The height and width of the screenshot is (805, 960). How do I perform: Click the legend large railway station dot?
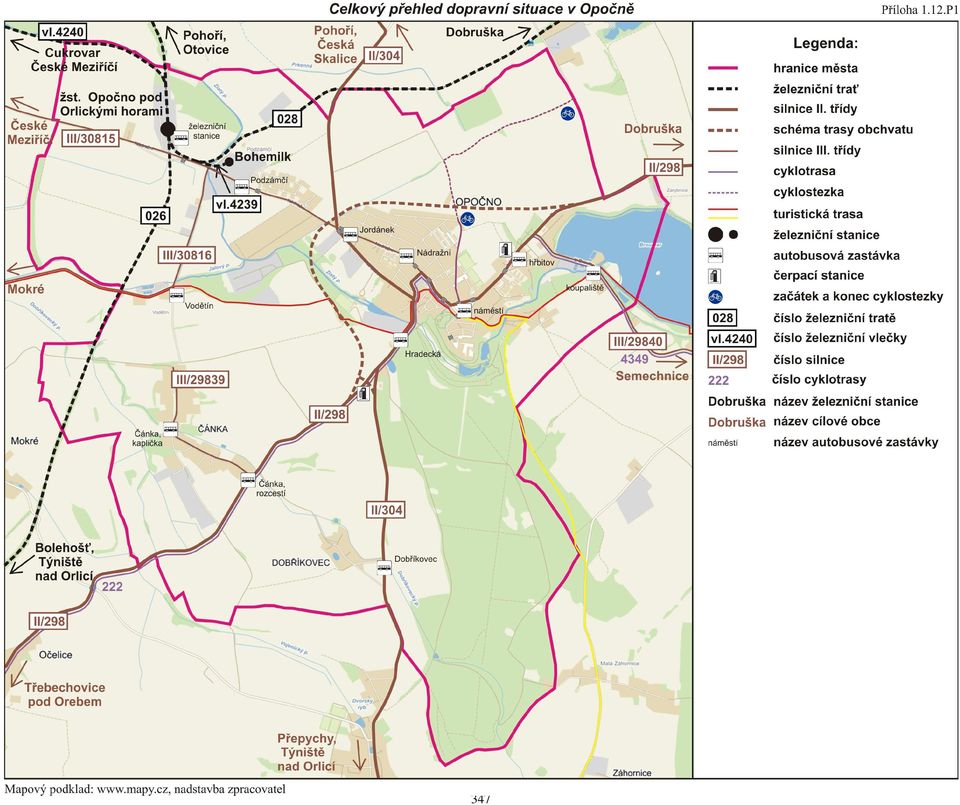click(x=714, y=234)
